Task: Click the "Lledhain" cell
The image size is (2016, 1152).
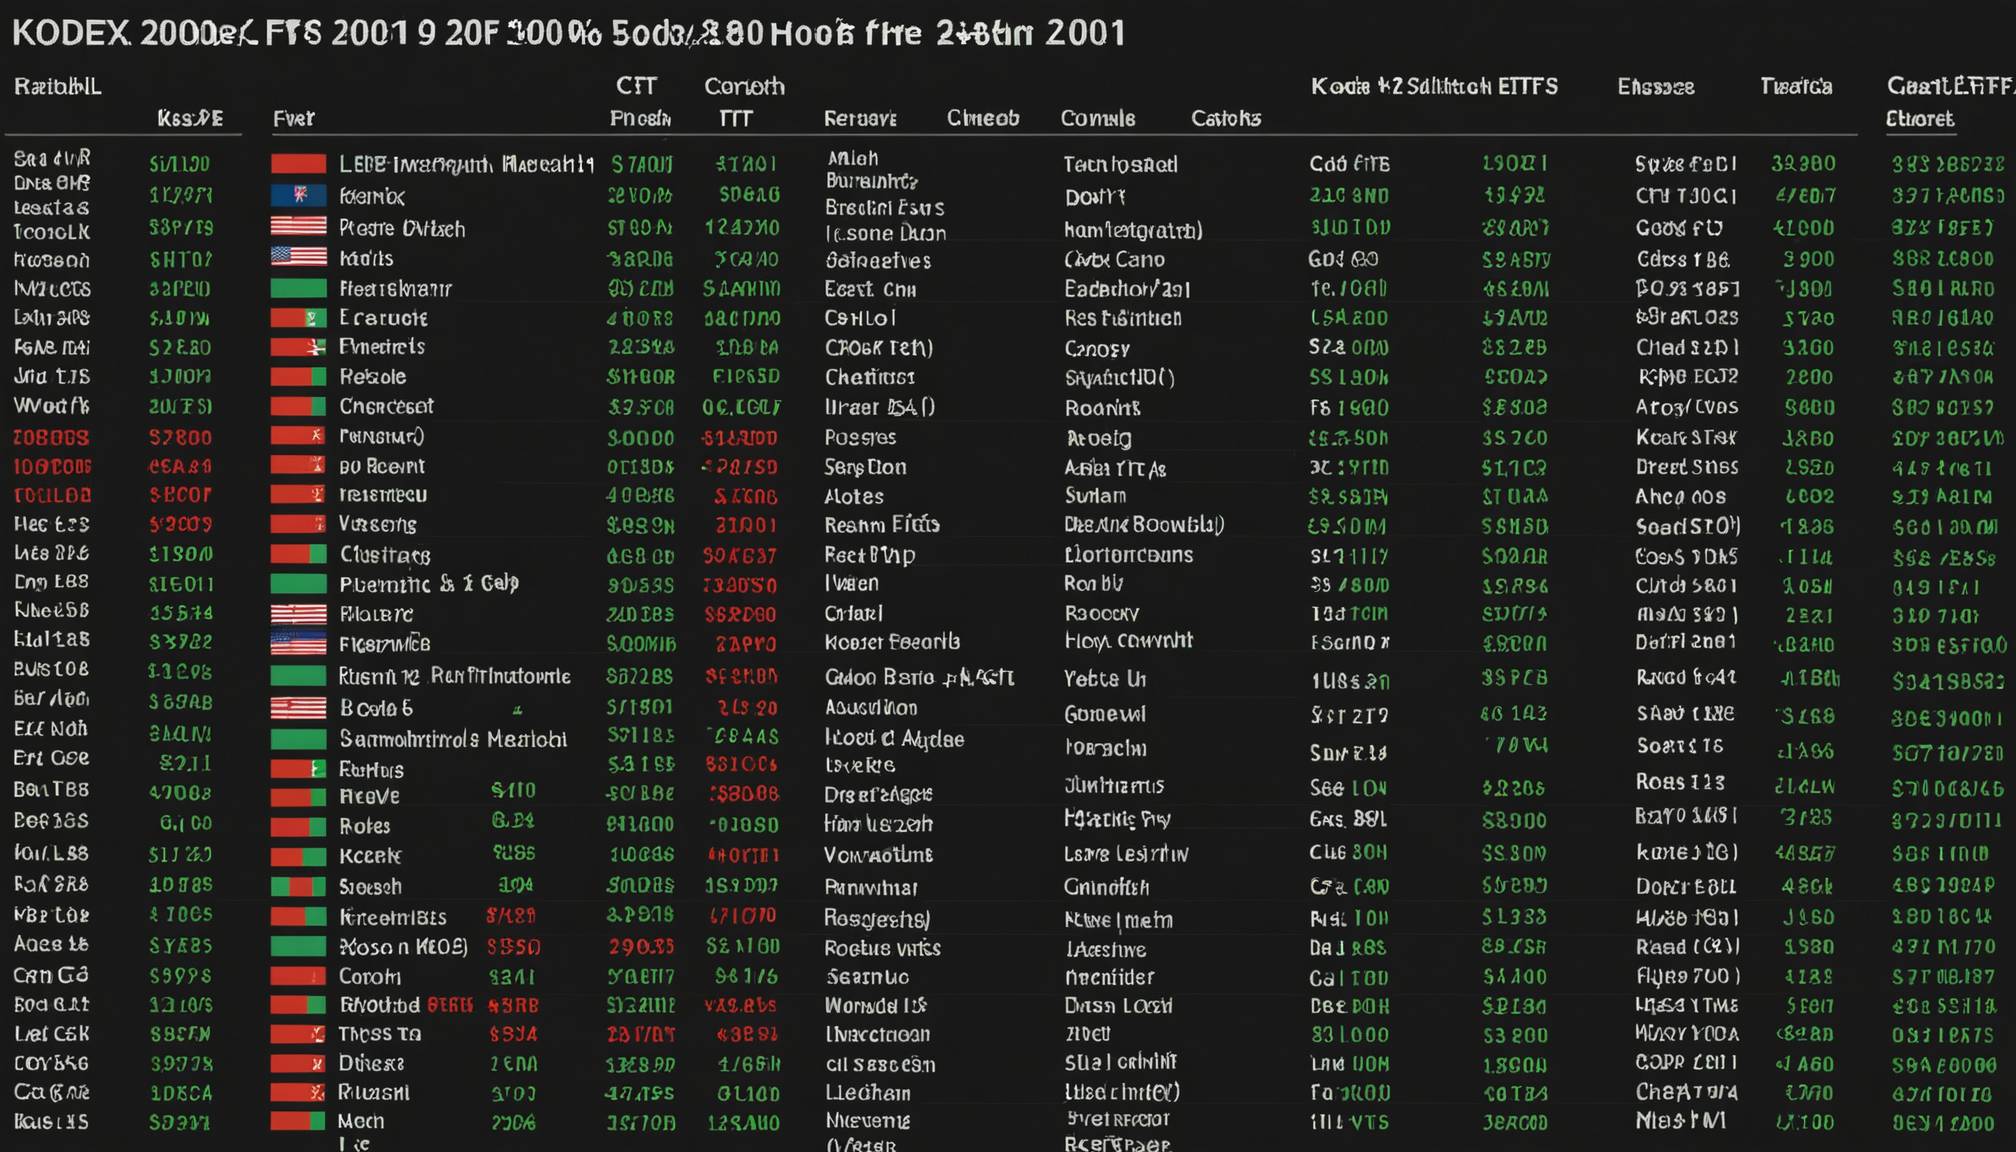Action: pos(867,1093)
